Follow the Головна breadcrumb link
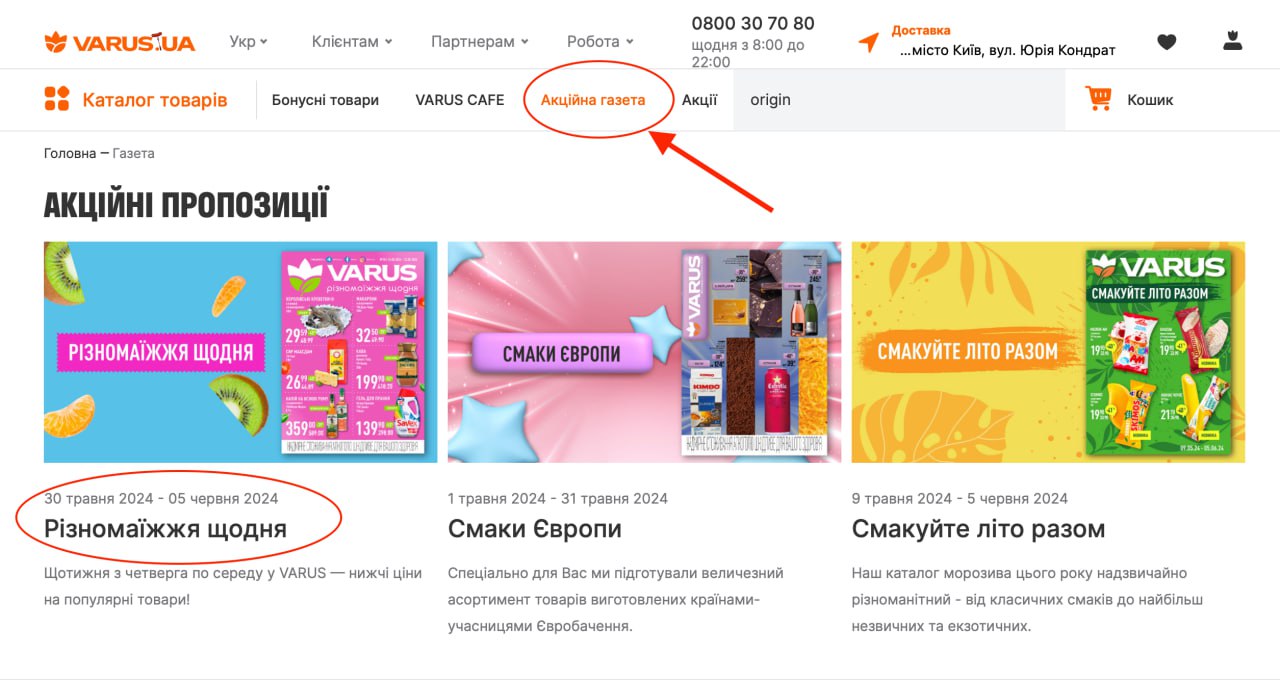The height and width of the screenshot is (680, 1280). [69, 153]
